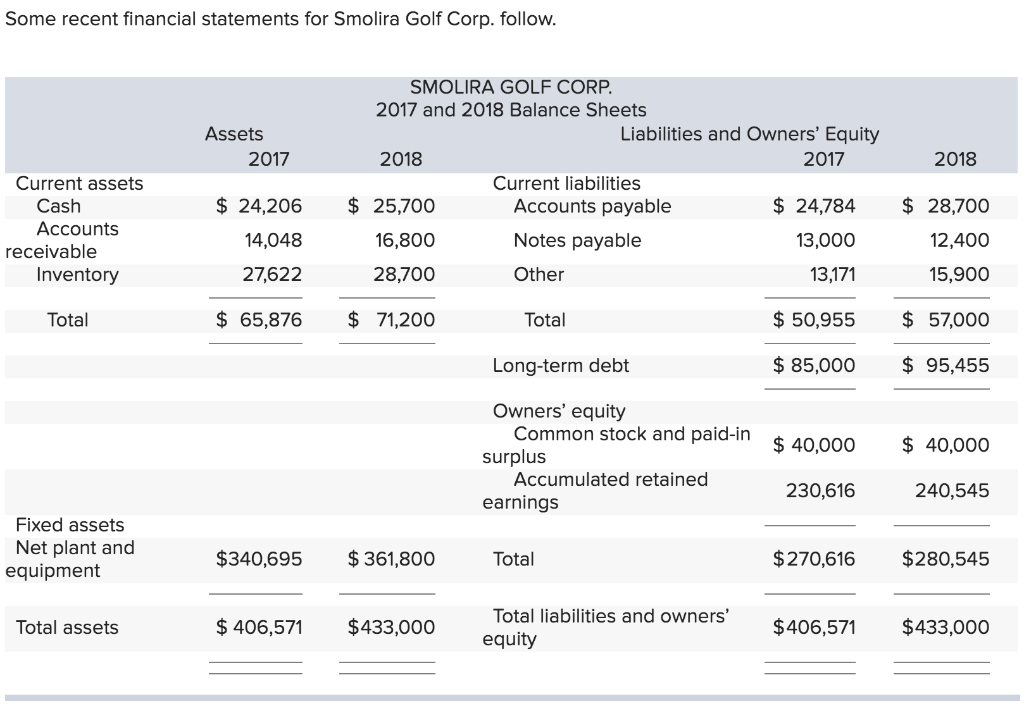This screenshot has width=1024, height=706.
Task: Click the Net plant and equipment 2018 value
Action: 390,559
